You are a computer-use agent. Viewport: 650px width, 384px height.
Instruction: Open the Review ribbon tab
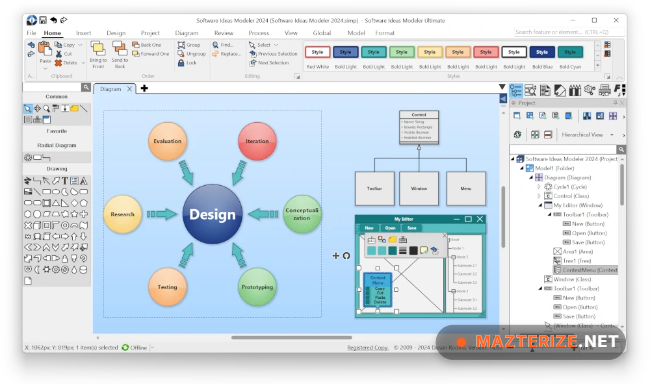[x=224, y=33]
